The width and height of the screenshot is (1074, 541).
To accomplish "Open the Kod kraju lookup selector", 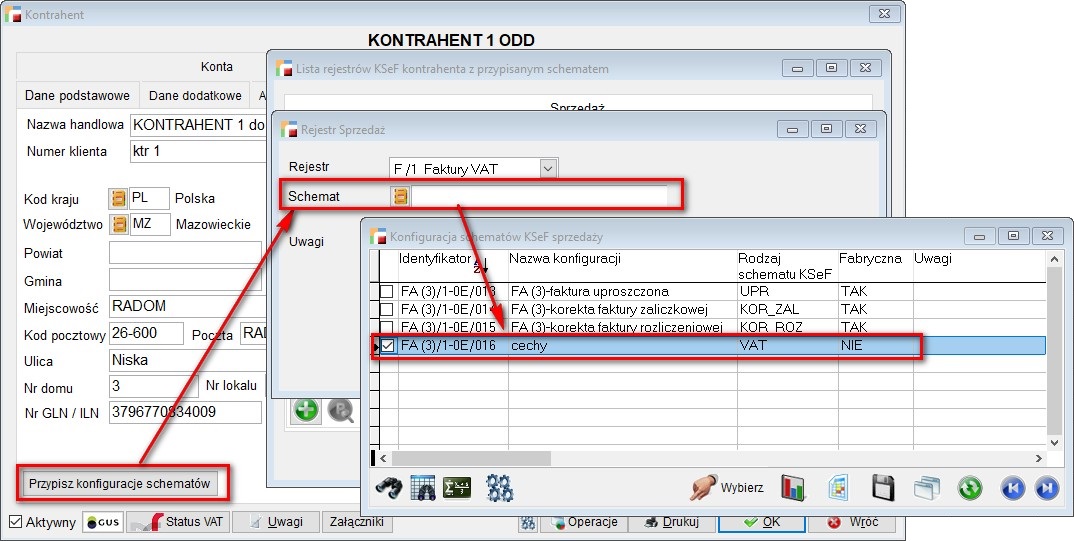I will (118, 198).
